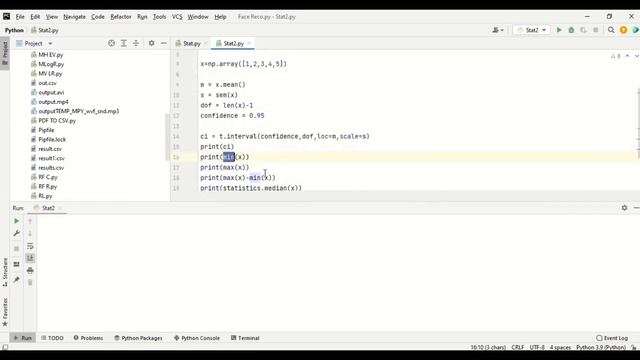Expand all items in Project panel
The image size is (640, 360).
[124, 43]
